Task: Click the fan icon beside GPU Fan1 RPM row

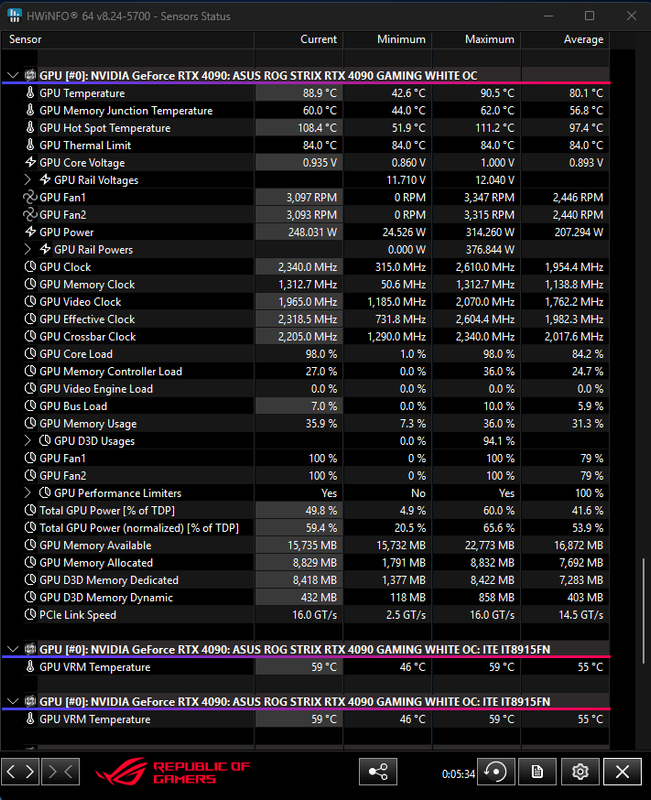Action: point(30,197)
